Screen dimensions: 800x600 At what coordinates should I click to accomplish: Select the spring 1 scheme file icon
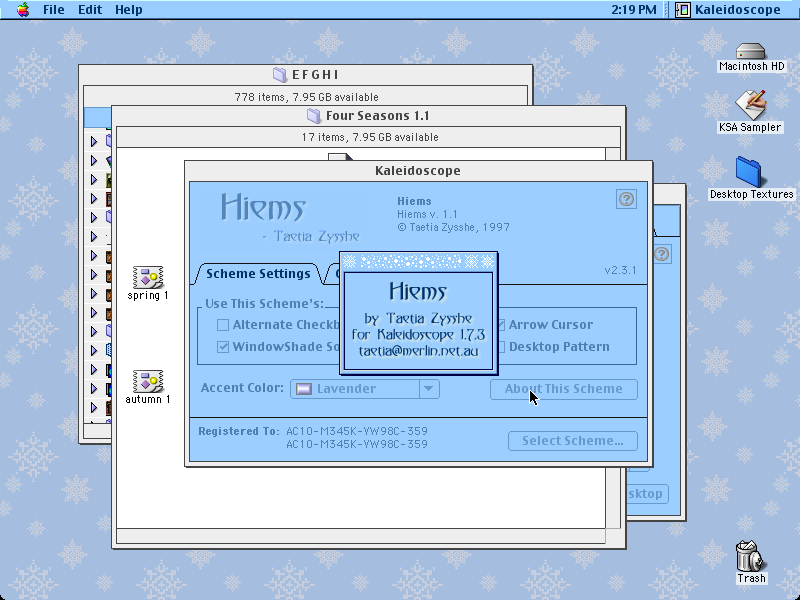point(148,278)
